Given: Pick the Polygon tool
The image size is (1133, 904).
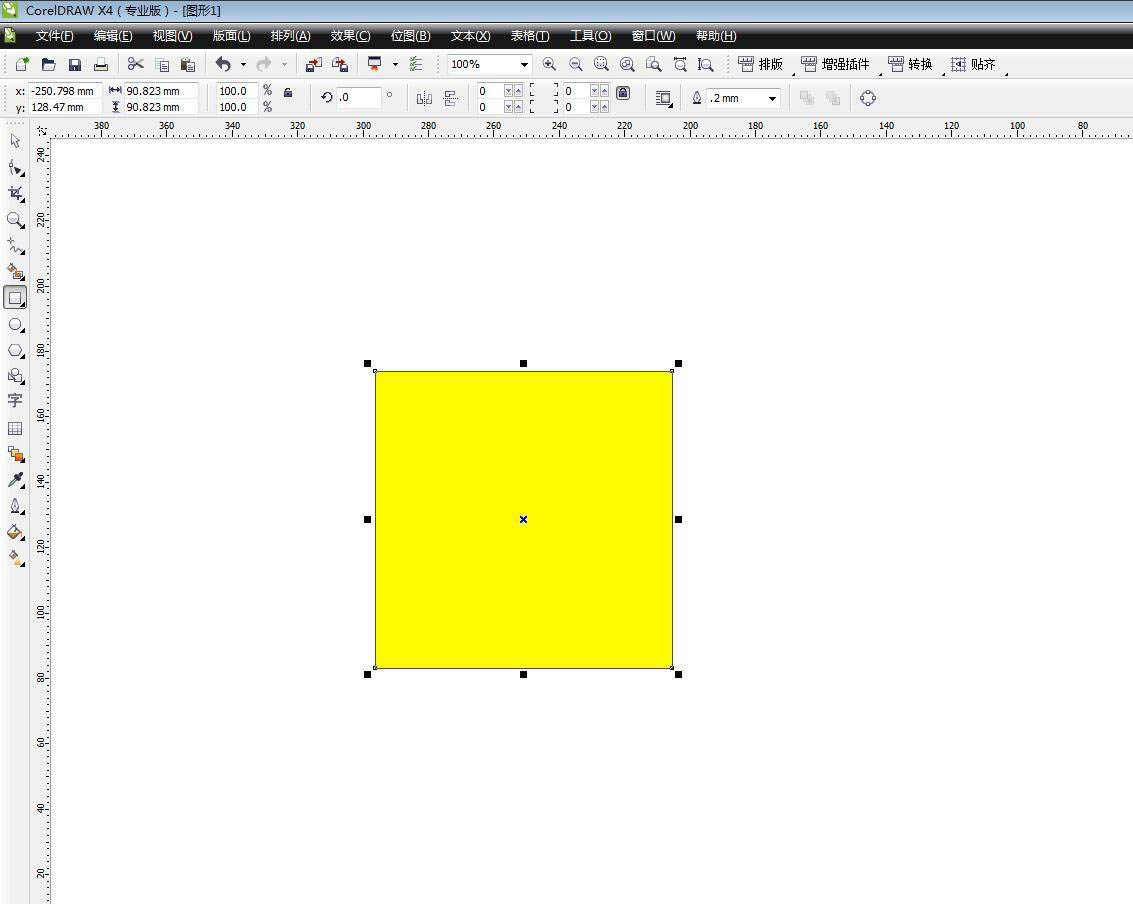Looking at the screenshot, I should click(x=15, y=351).
